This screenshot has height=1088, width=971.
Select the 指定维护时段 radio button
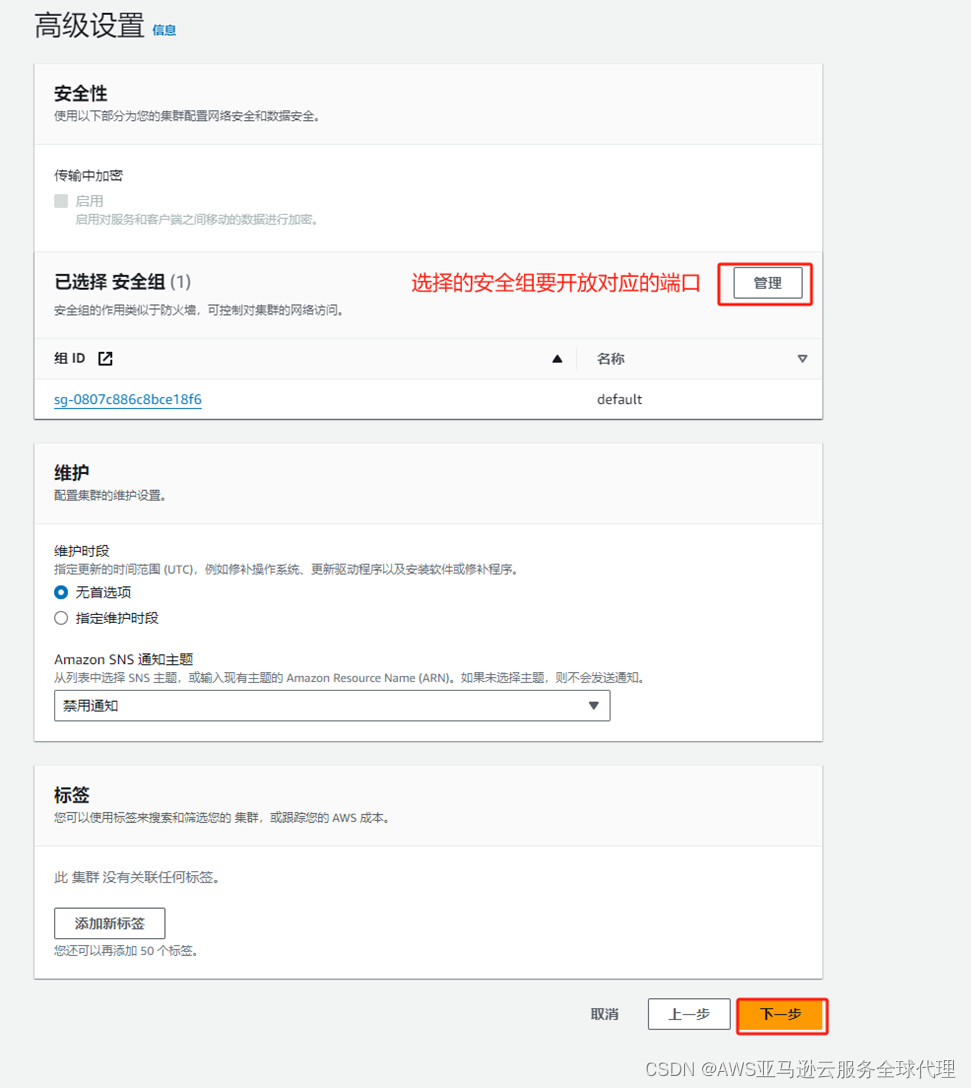point(60,617)
